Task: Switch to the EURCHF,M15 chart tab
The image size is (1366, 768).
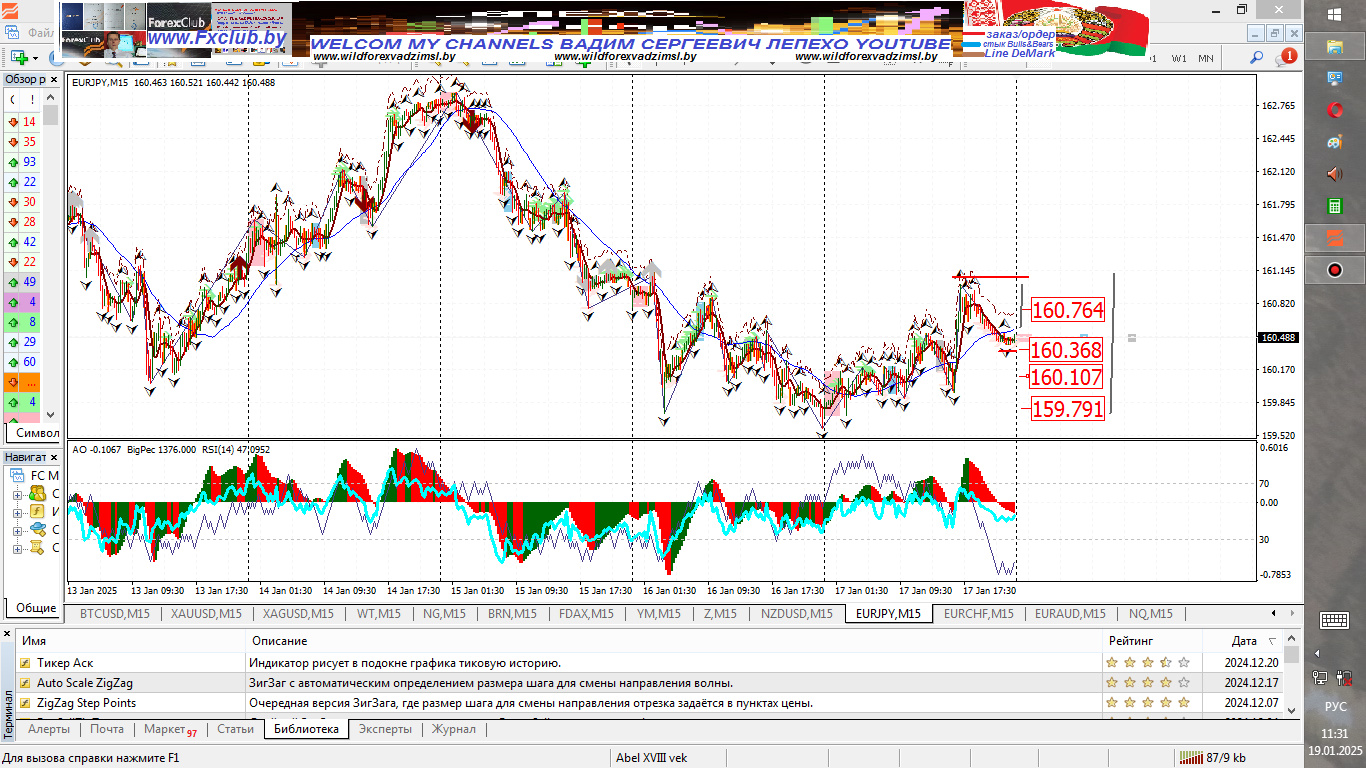Action: click(978, 614)
